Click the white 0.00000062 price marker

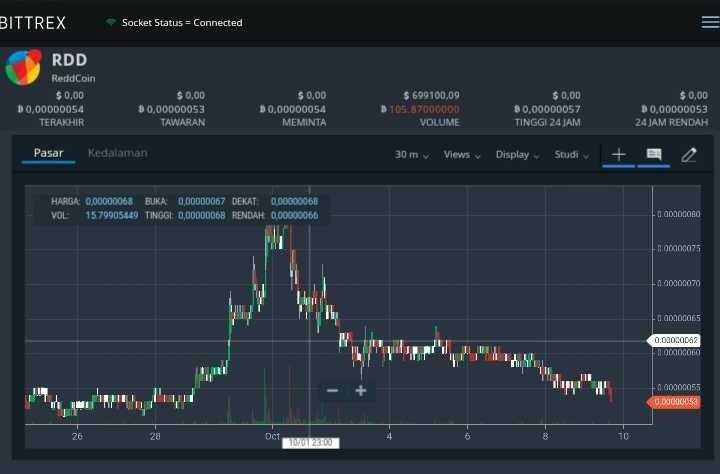point(673,340)
